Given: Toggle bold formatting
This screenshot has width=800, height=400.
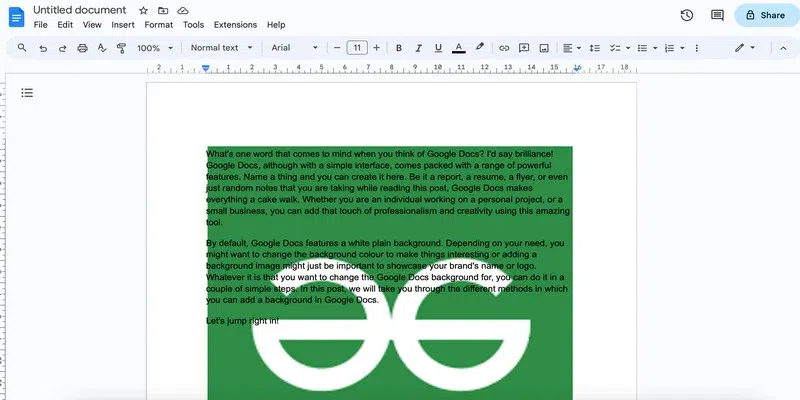Looking at the screenshot, I should pos(399,48).
